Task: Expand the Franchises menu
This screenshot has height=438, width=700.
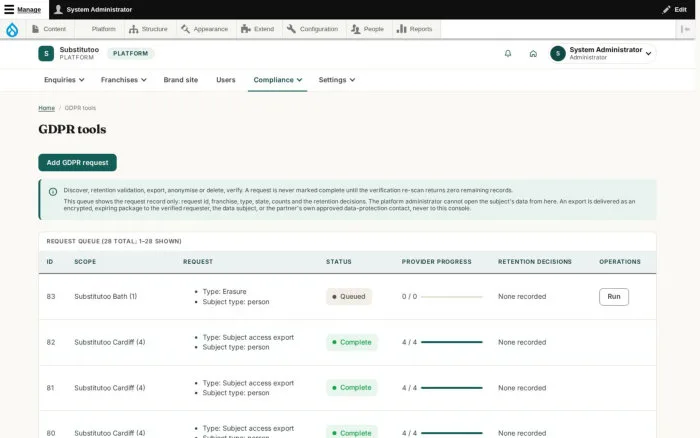Action: click(x=124, y=80)
